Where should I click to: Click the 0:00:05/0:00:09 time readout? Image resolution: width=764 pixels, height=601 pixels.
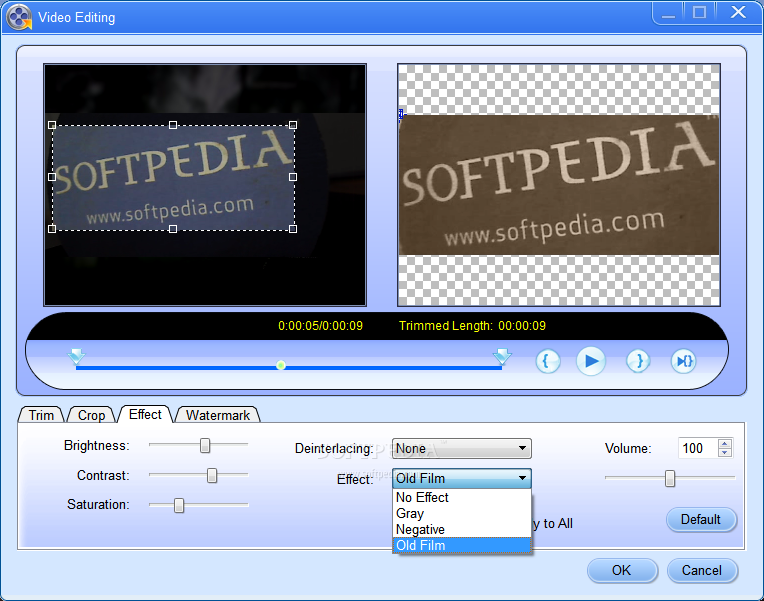pos(320,326)
